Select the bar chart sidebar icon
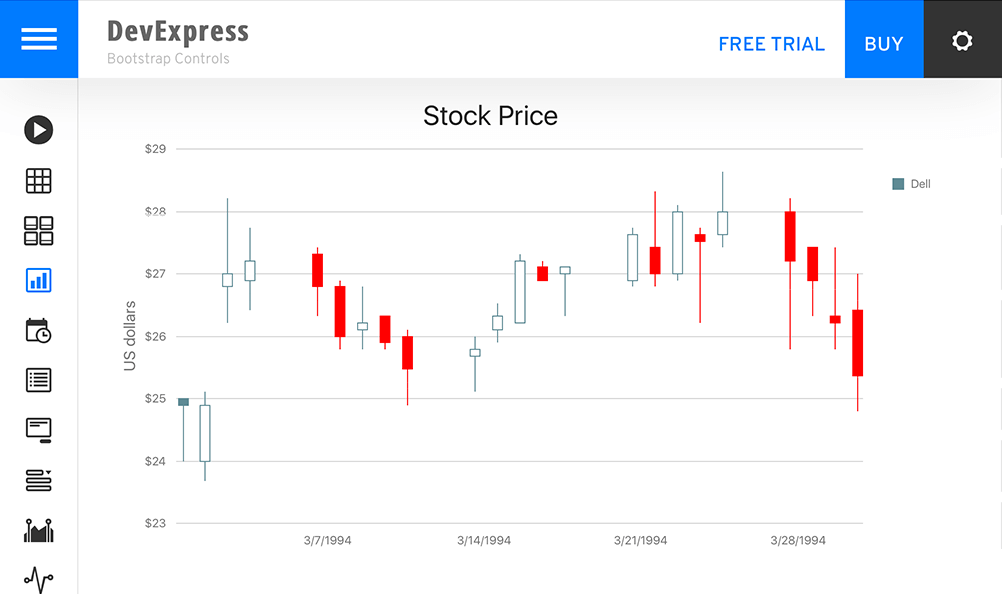The height and width of the screenshot is (594, 1002). click(39, 280)
